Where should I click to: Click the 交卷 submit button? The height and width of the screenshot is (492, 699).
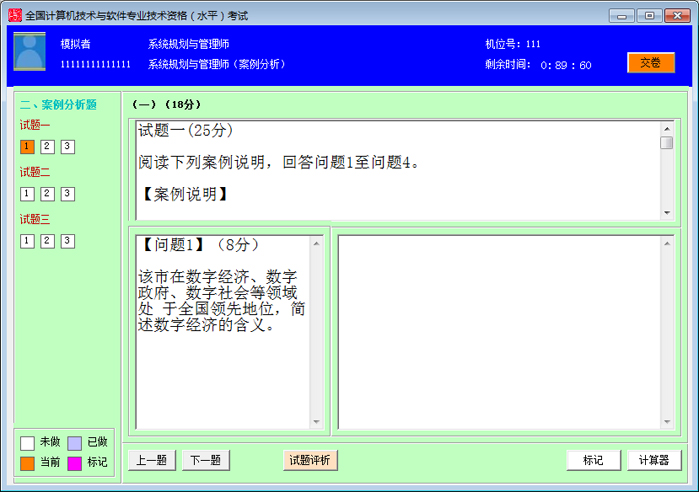(x=651, y=62)
